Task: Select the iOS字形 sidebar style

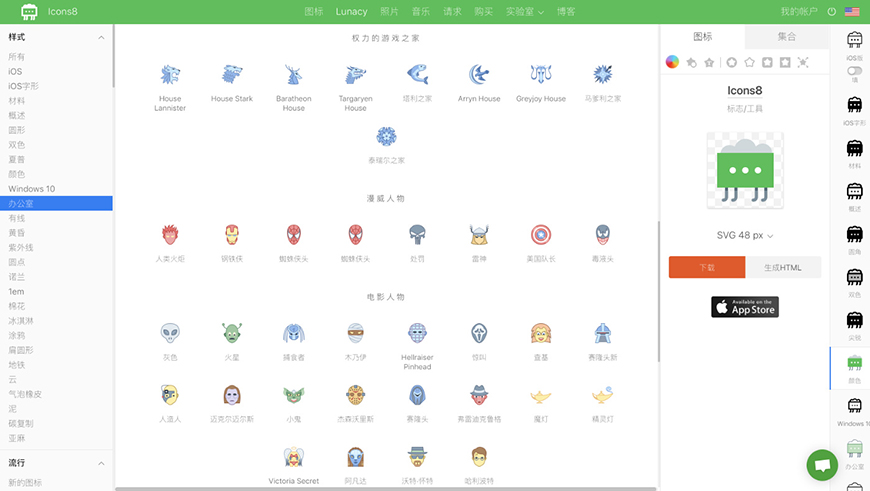Action: tap(23, 86)
